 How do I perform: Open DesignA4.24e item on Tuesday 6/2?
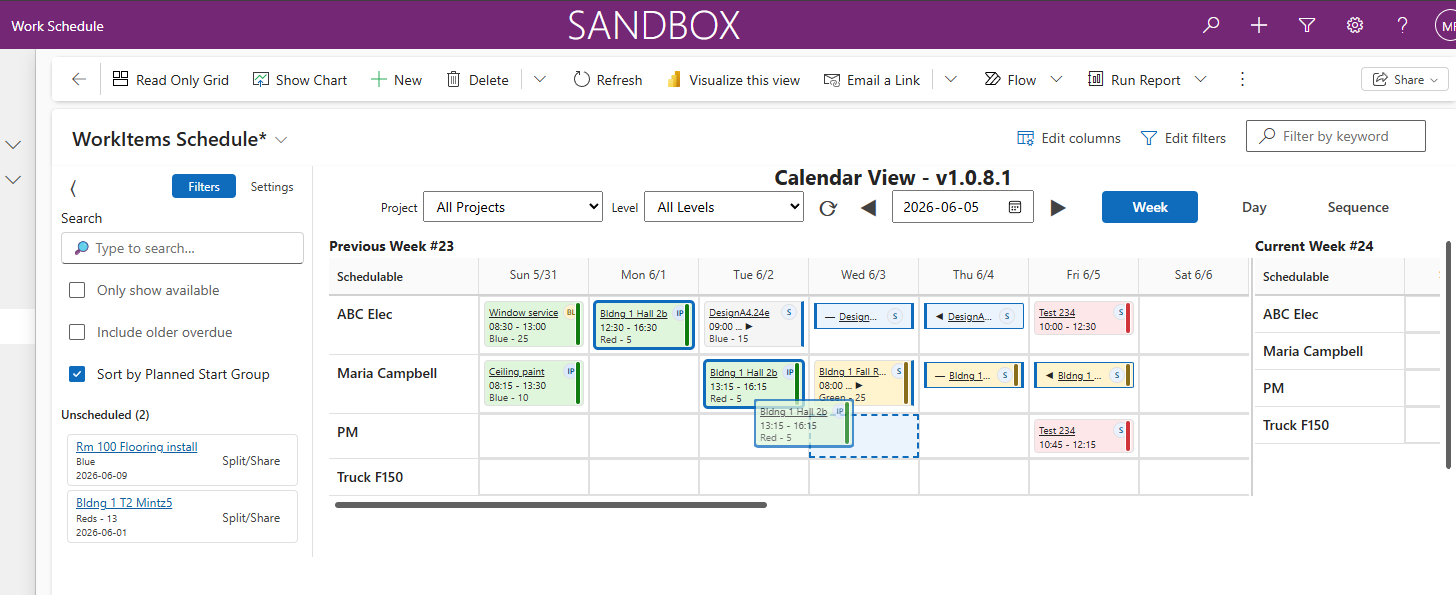coord(739,313)
